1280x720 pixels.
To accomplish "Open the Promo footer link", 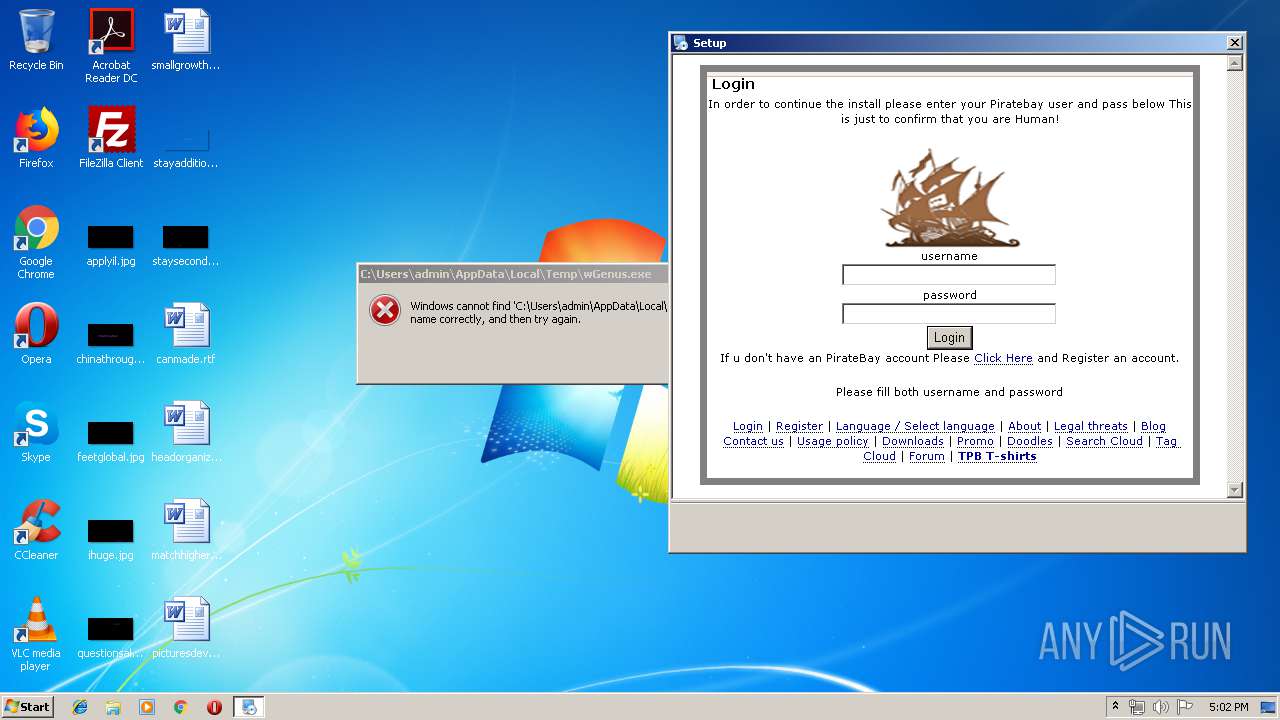I will pos(975,441).
